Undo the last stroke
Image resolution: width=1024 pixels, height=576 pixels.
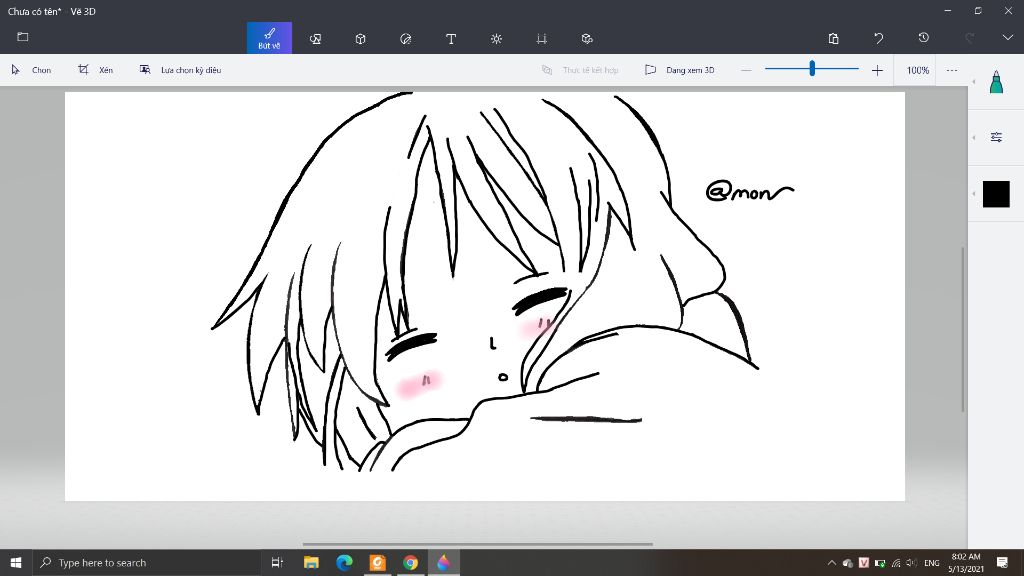(x=878, y=39)
